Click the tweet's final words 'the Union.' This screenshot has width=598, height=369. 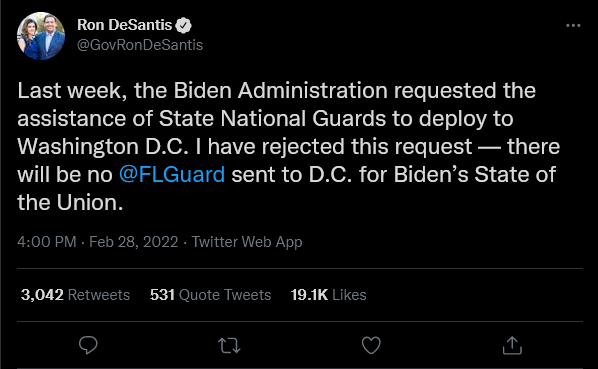(70, 202)
